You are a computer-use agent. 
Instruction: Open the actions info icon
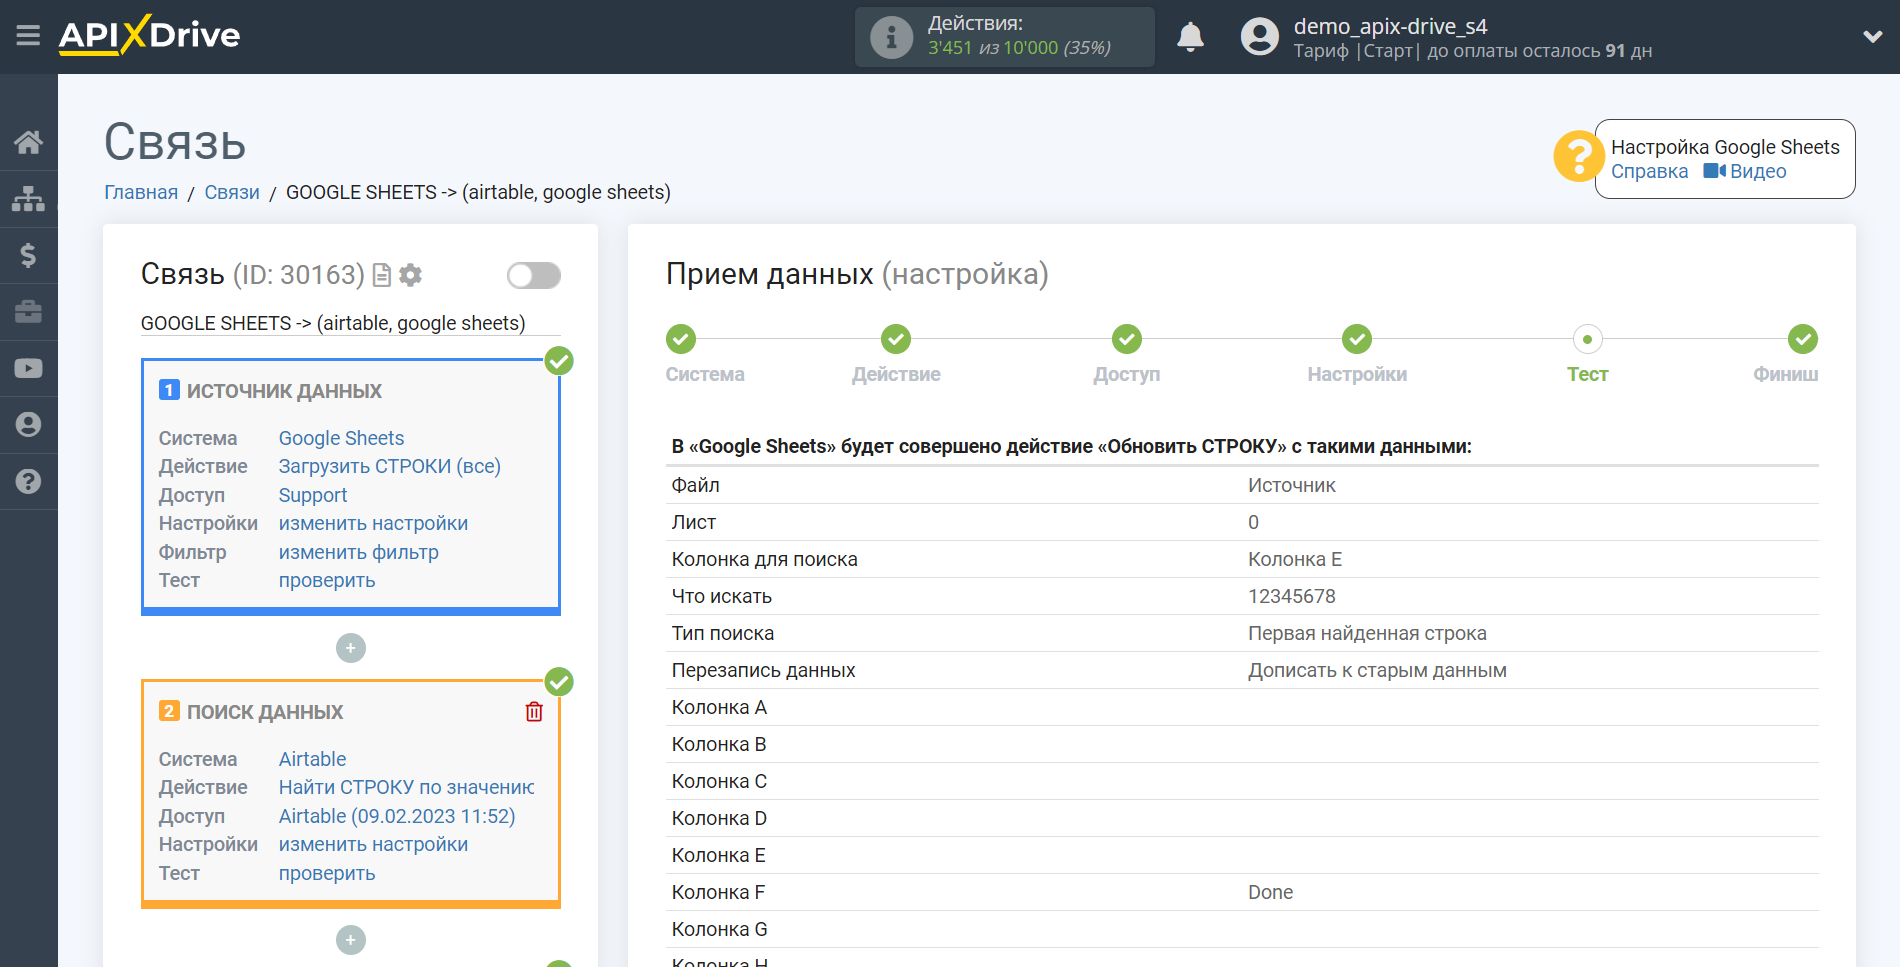click(x=891, y=37)
